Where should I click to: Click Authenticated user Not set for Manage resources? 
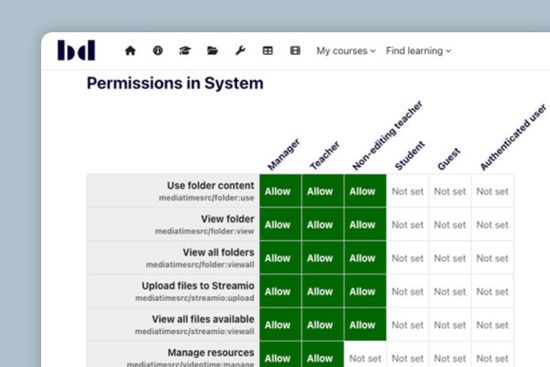coord(492,355)
